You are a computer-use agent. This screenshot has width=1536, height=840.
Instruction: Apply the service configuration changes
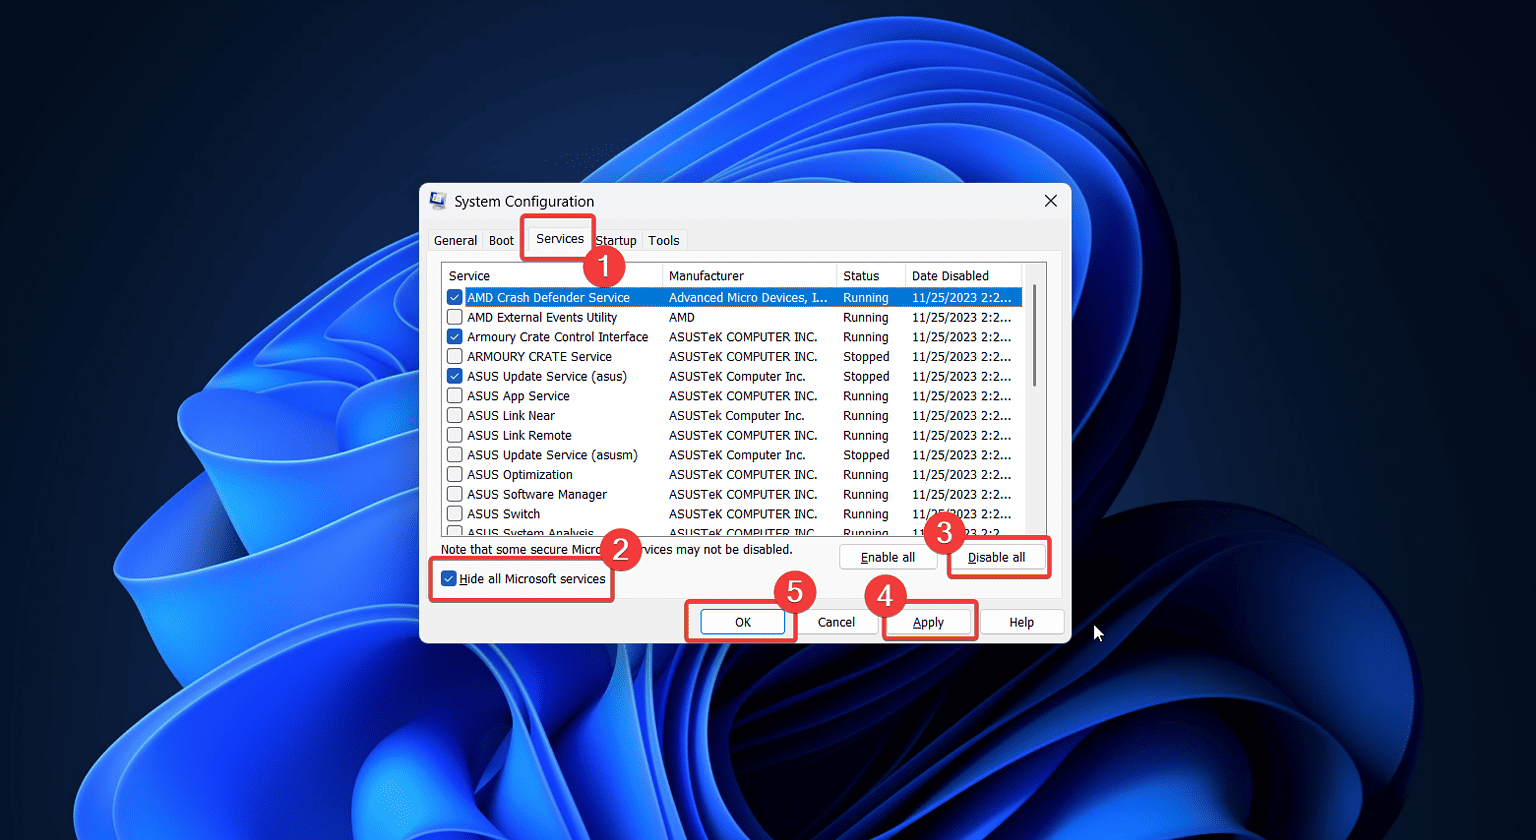coord(928,621)
